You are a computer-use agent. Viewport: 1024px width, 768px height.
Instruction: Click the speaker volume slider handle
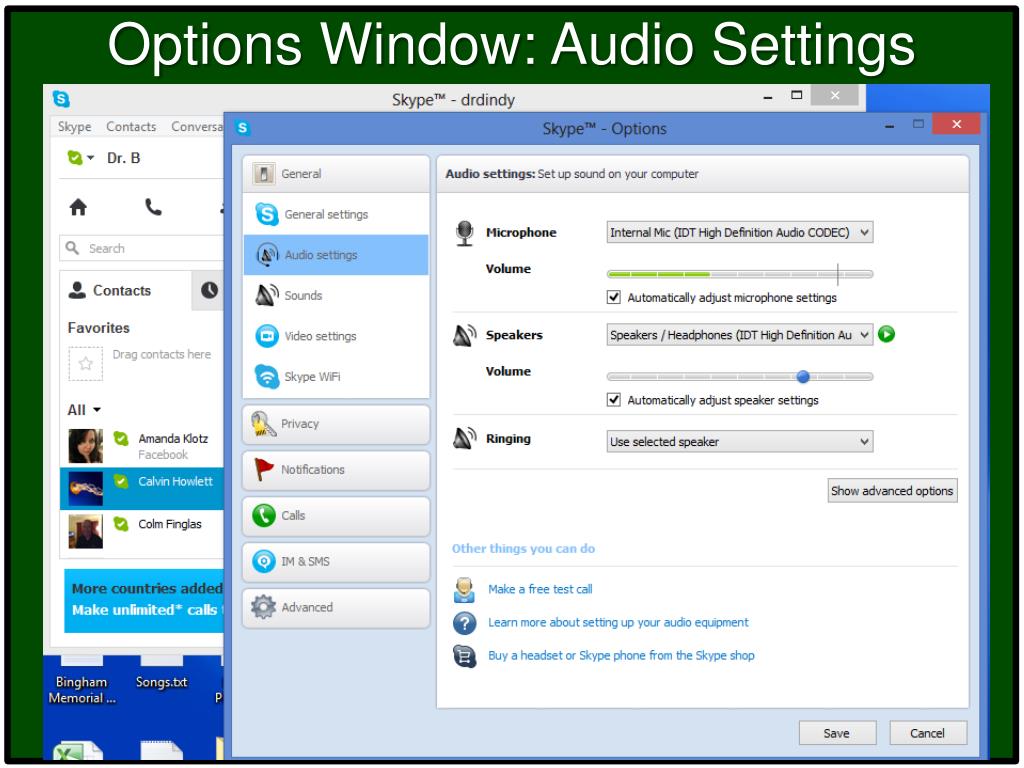click(x=803, y=376)
